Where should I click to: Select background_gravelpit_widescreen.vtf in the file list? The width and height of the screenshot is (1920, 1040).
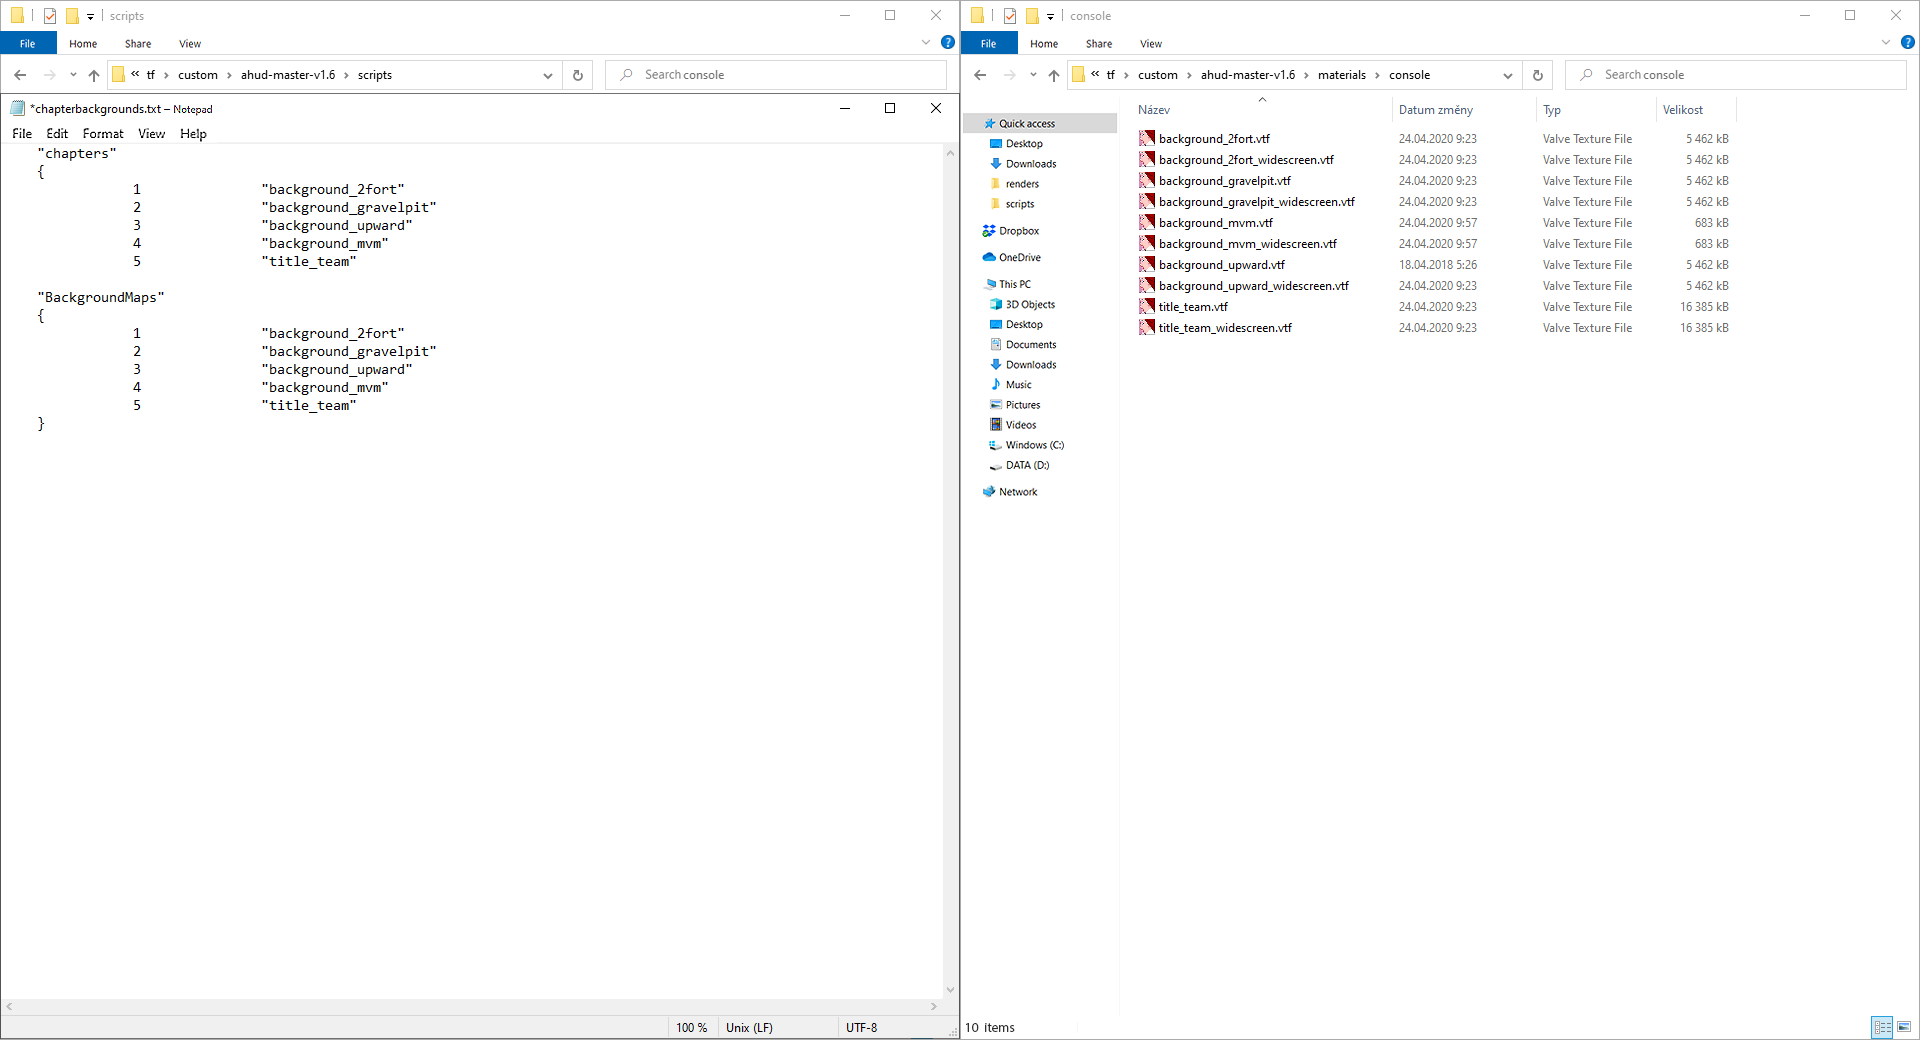click(x=1256, y=202)
